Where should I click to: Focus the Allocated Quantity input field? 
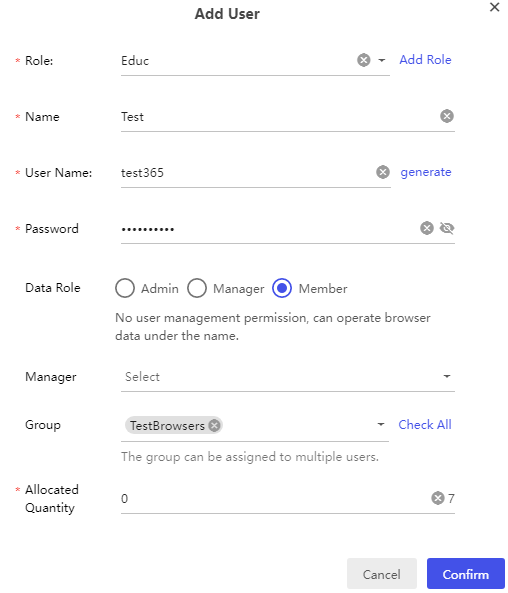275,498
